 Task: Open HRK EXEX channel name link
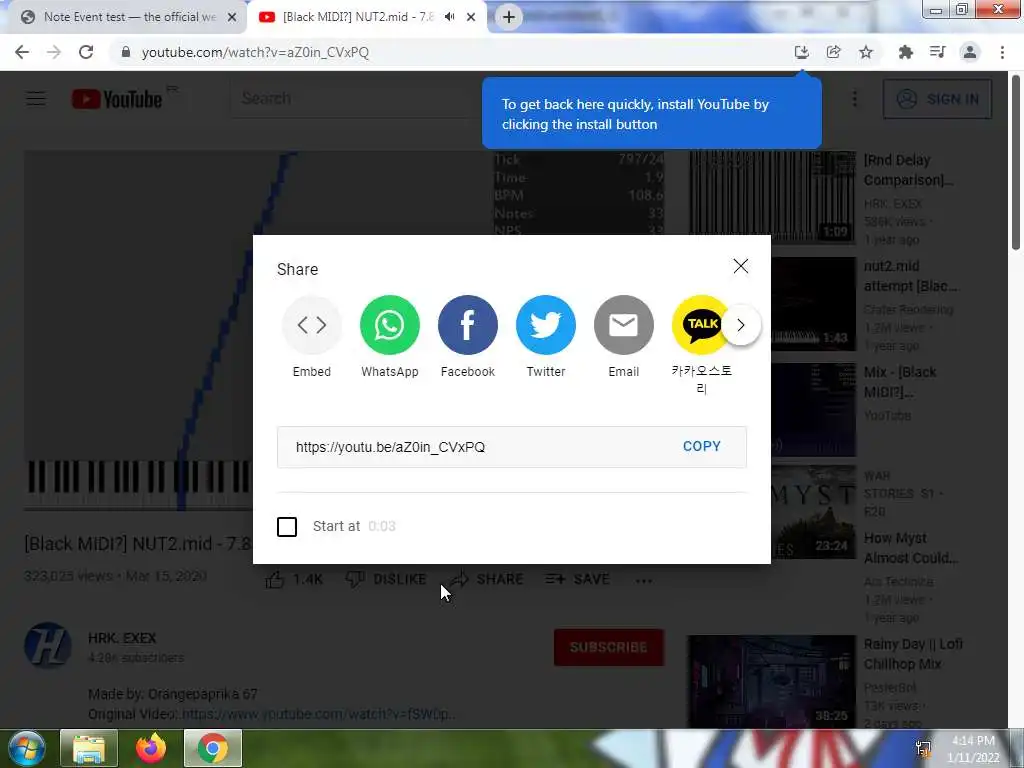click(122, 638)
